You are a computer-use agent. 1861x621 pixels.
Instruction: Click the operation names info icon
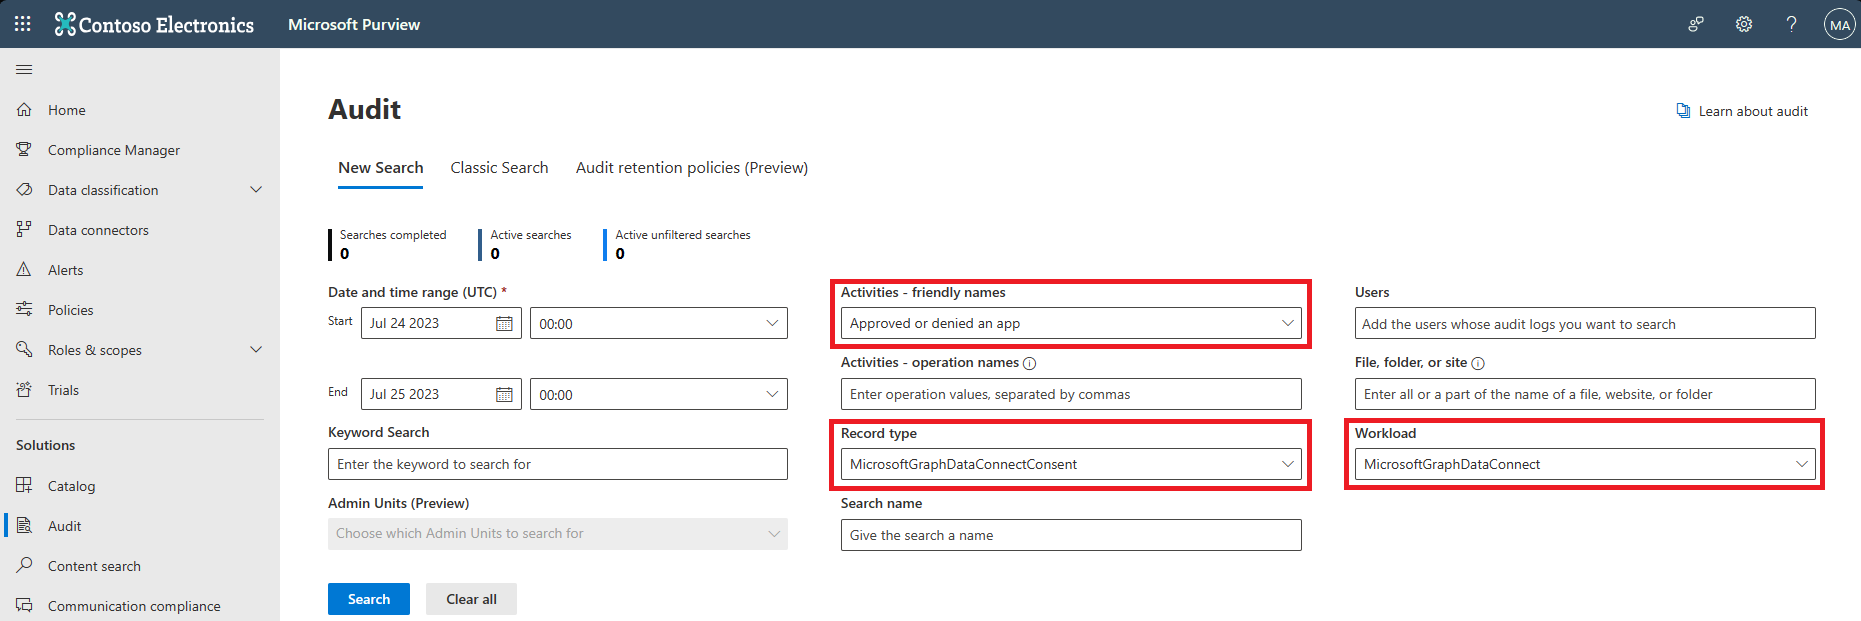point(1030,363)
